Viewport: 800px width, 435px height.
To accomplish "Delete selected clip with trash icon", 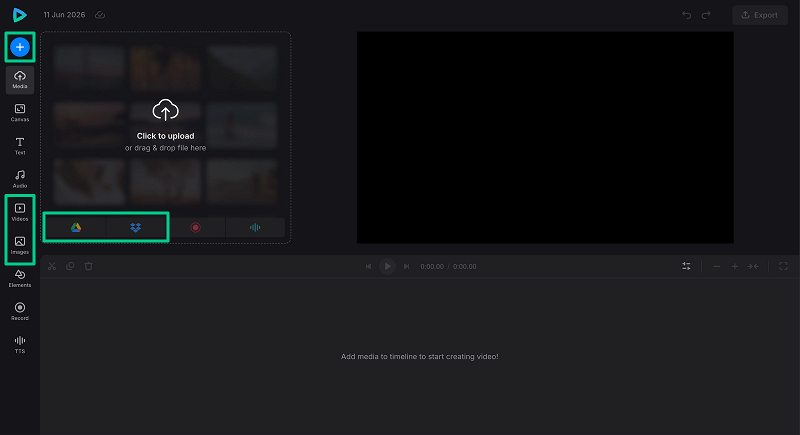I will [x=89, y=266].
